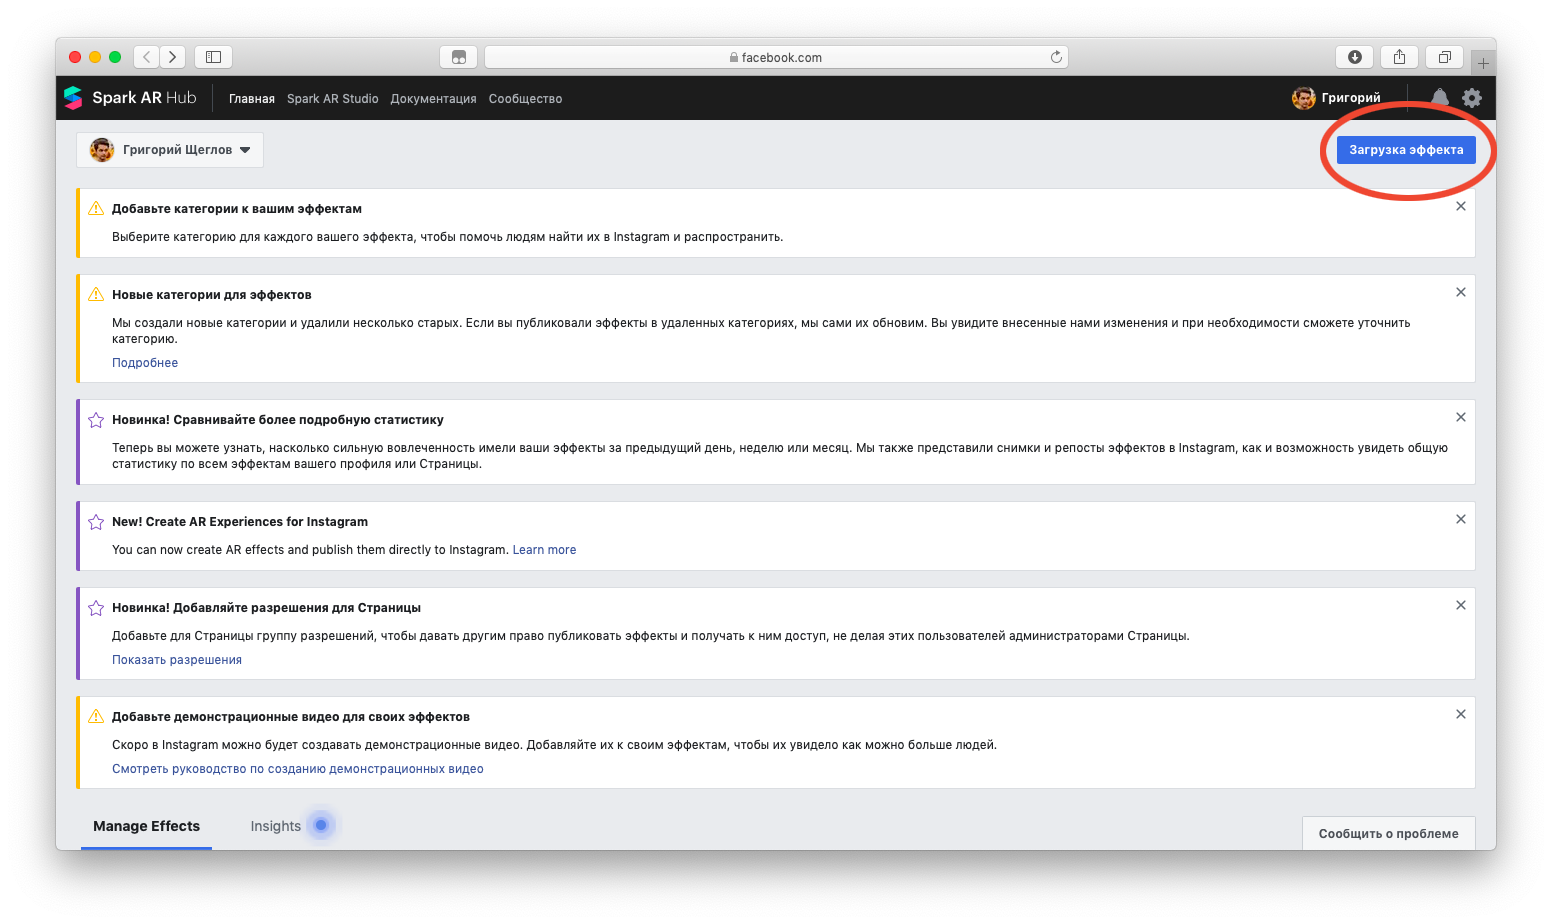Open Сообщество menu item
Image resolution: width=1552 pixels, height=924 pixels.
click(x=525, y=99)
